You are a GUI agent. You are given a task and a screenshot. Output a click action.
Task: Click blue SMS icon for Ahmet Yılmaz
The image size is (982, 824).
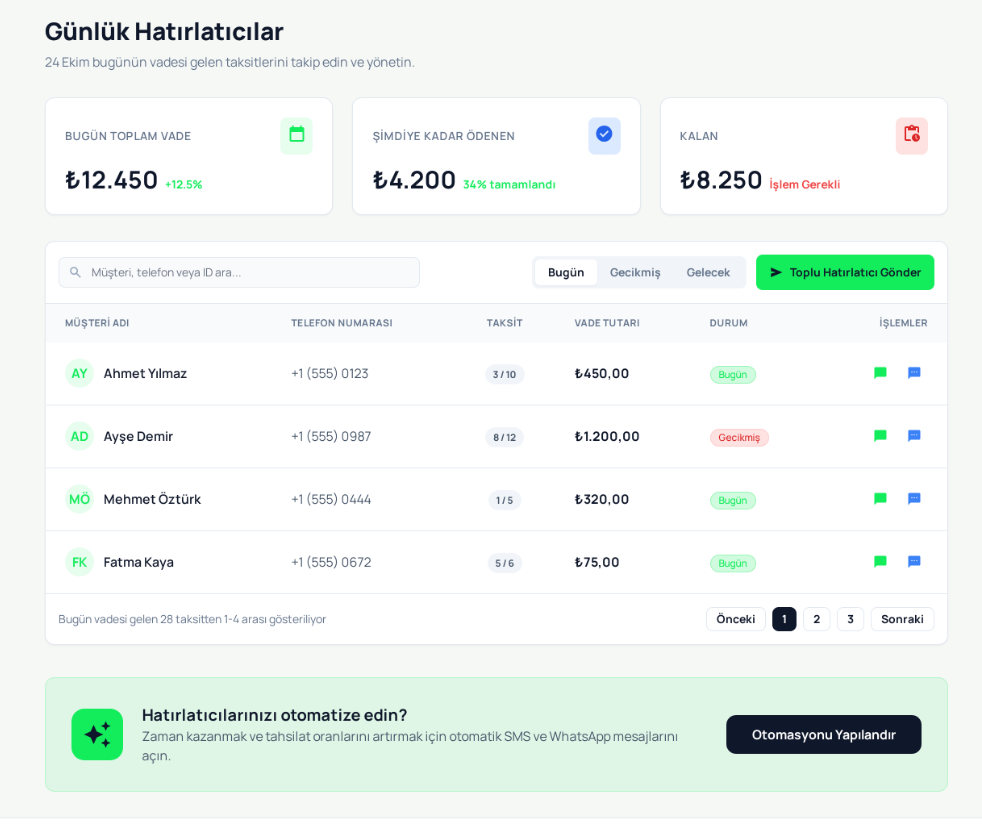tap(914, 373)
